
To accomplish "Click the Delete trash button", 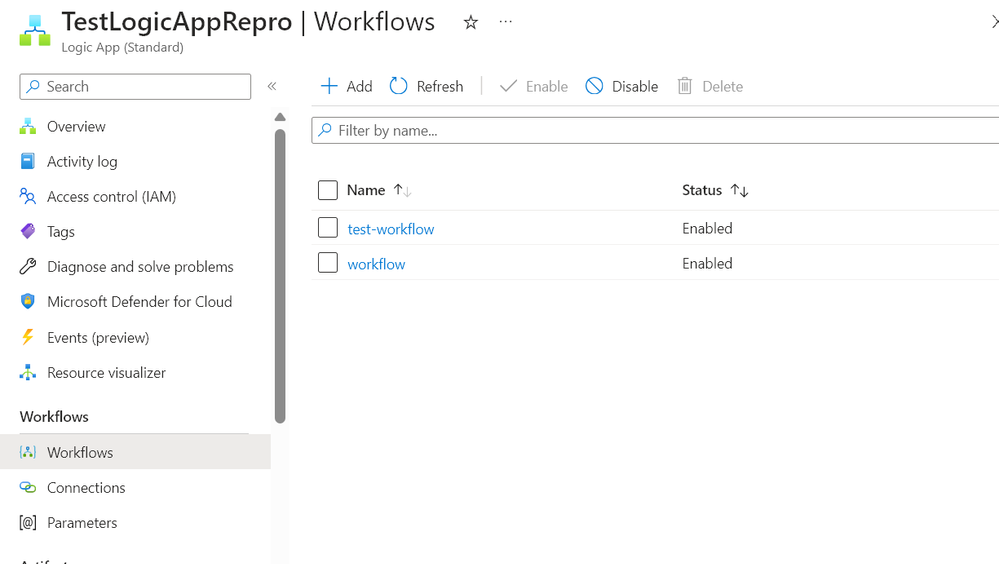I will [x=710, y=86].
